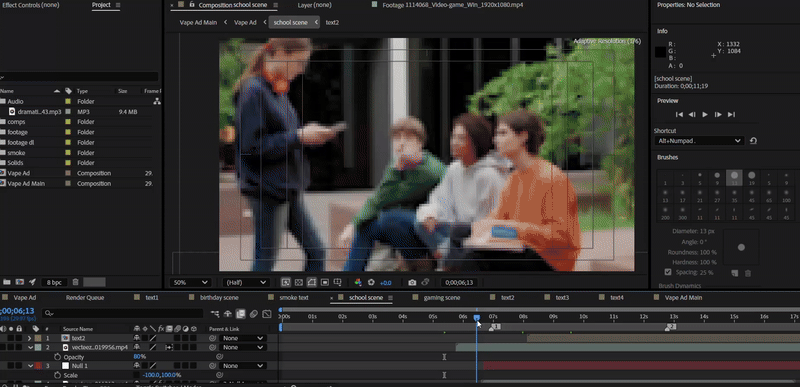The height and width of the screenshot is (387, 800).
Task: Toggle the Composition viewer lock icon
Action: click(192, 5)
